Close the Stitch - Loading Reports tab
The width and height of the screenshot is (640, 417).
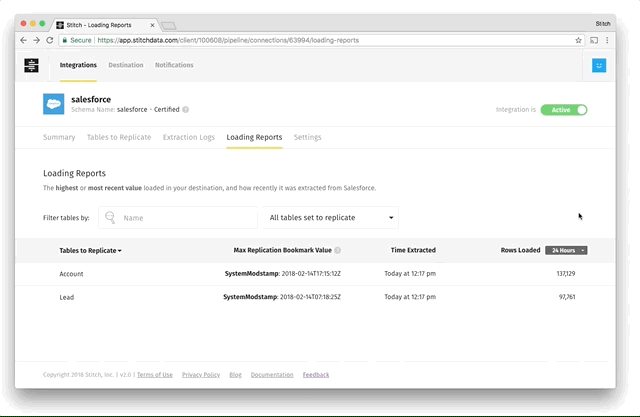(x=152, y=25)
